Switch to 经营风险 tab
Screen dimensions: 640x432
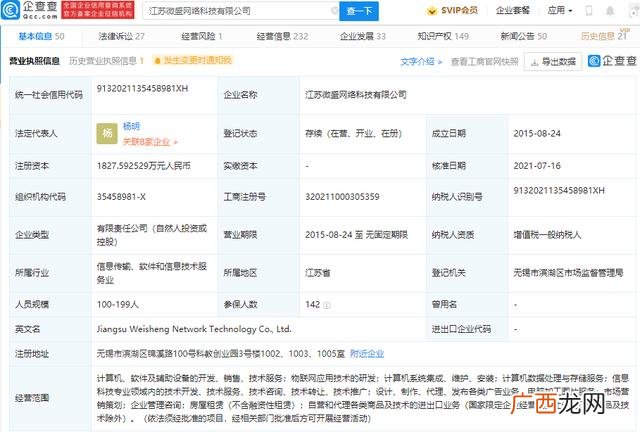[202, 36]
